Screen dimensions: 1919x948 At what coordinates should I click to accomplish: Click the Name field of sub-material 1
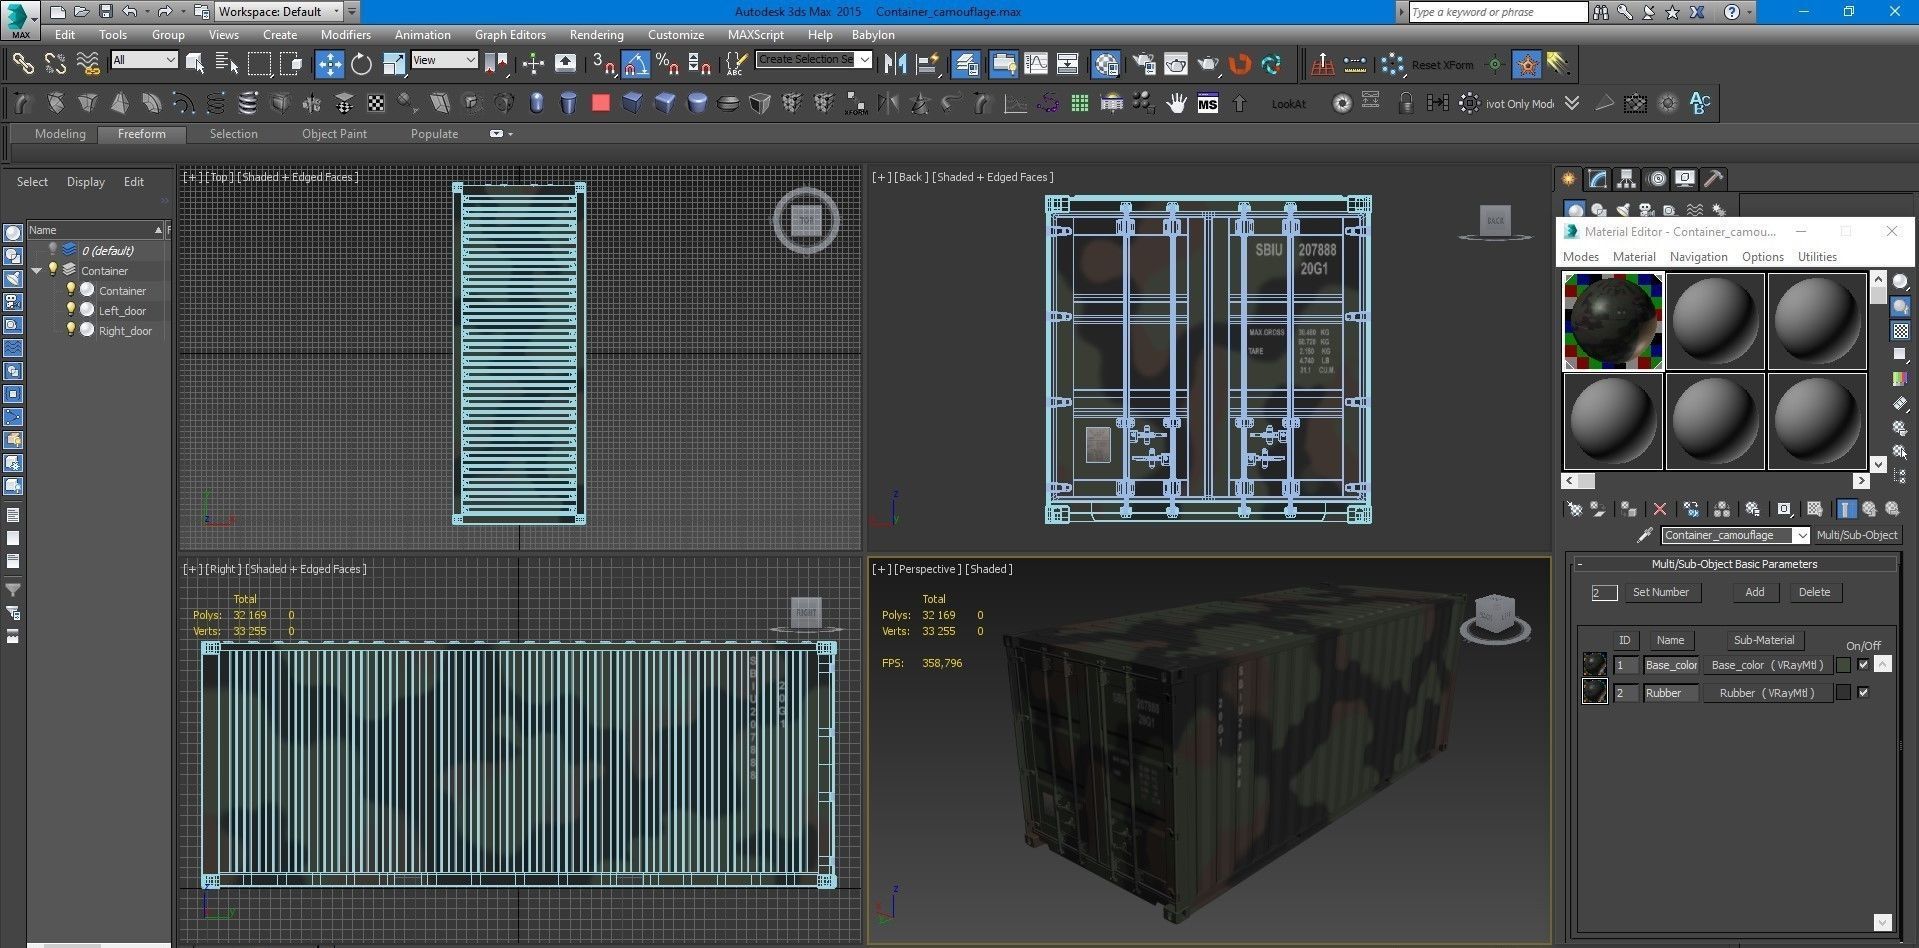coord(1671,665)
